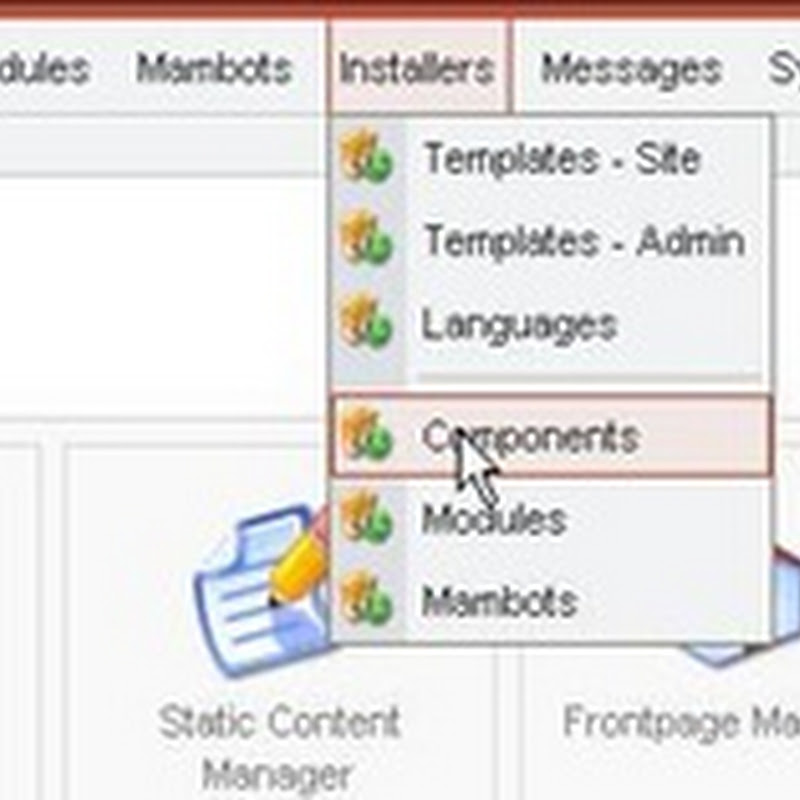The height and width of the screenshot is (800, 800).
Task: Expand the Messages top menu
Action: tap(631, 69)
